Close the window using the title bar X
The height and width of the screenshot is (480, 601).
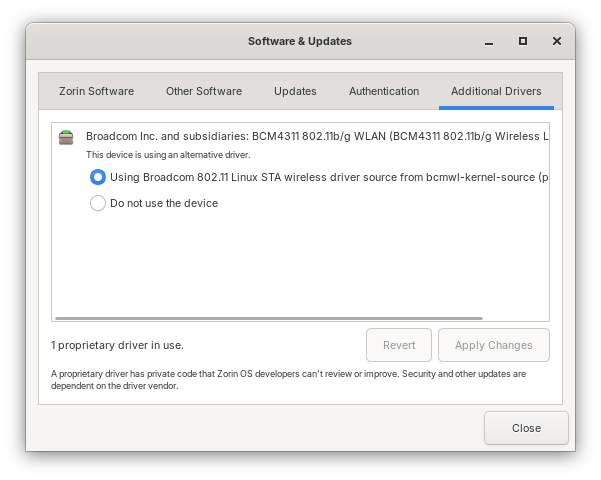(x=556, y=42)
